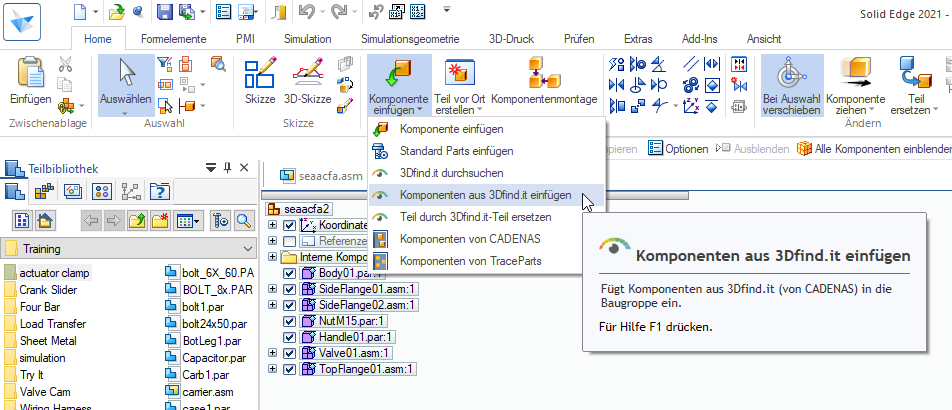Screen dimensions: 952x410
Task: Toggle the Koordinatensysteme checkbox
Action: 290,225
